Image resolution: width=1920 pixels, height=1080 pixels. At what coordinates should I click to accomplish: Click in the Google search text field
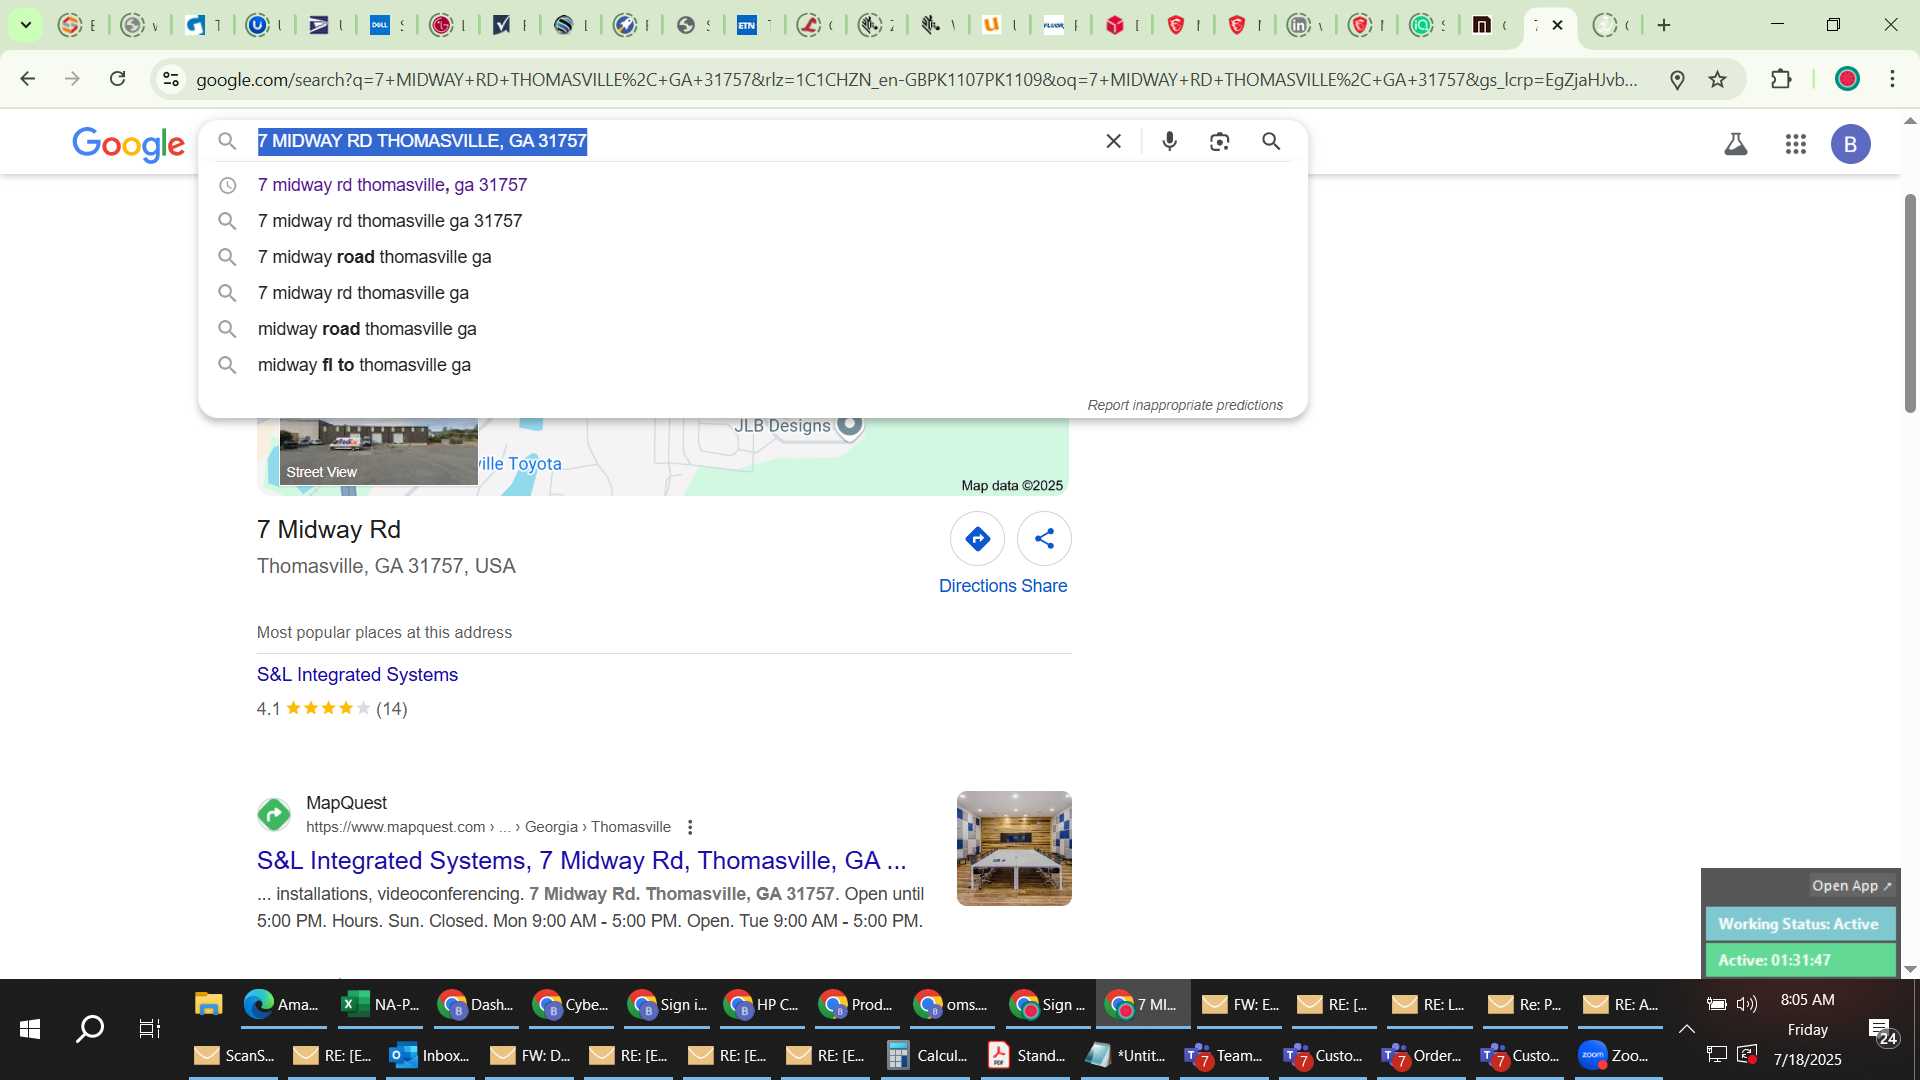[670, 141]
